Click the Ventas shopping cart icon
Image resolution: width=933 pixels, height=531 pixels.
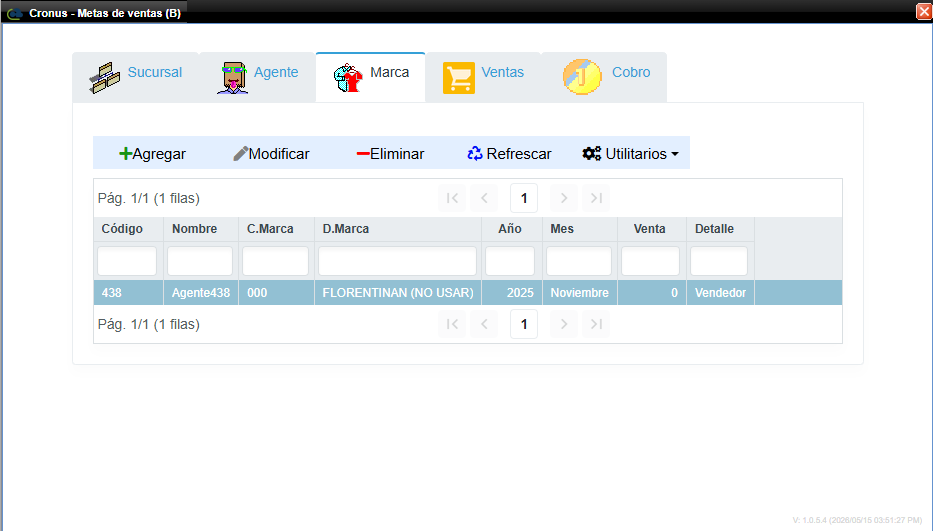point(459,78)
